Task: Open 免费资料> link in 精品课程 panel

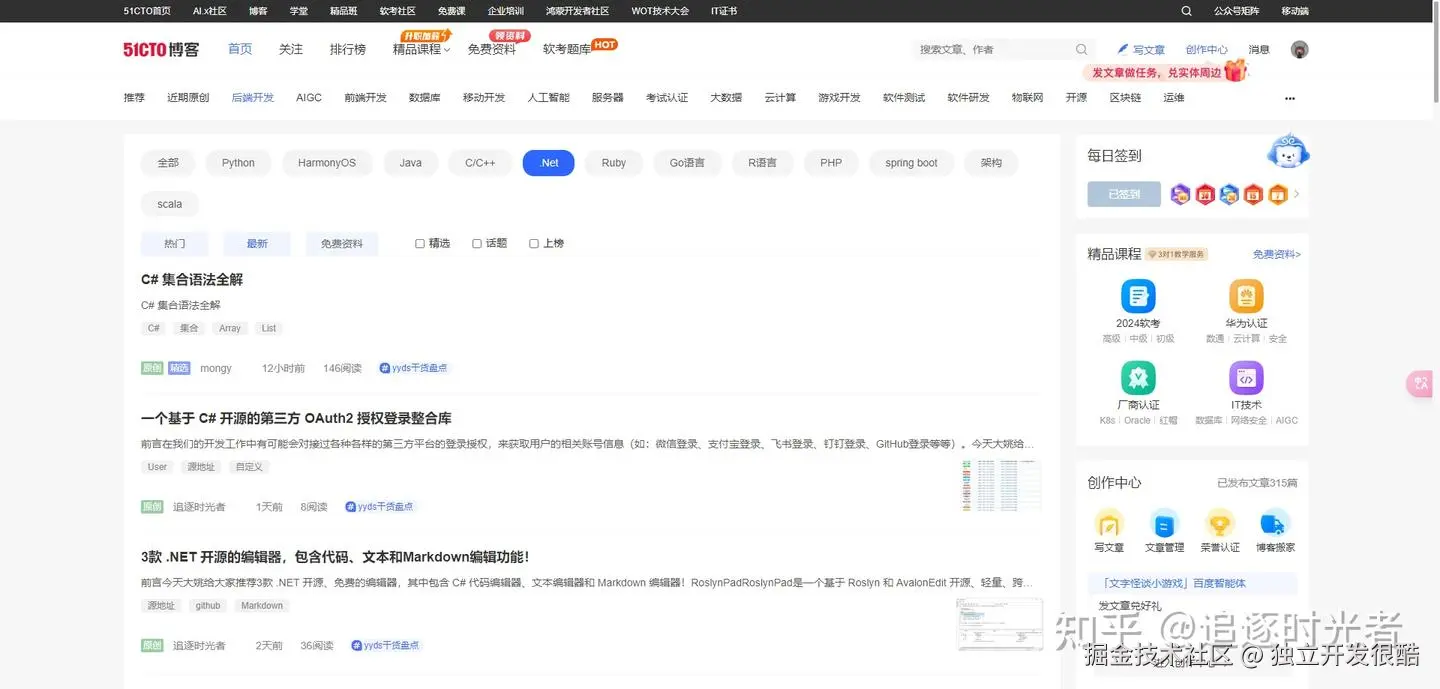Action: pos(1277,254)
